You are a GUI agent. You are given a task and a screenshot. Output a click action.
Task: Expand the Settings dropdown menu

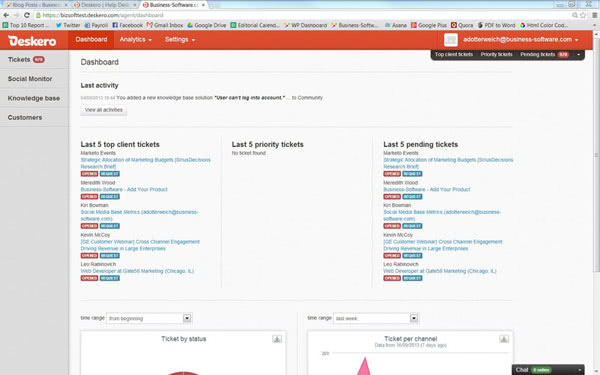click(x=180, y=40)
